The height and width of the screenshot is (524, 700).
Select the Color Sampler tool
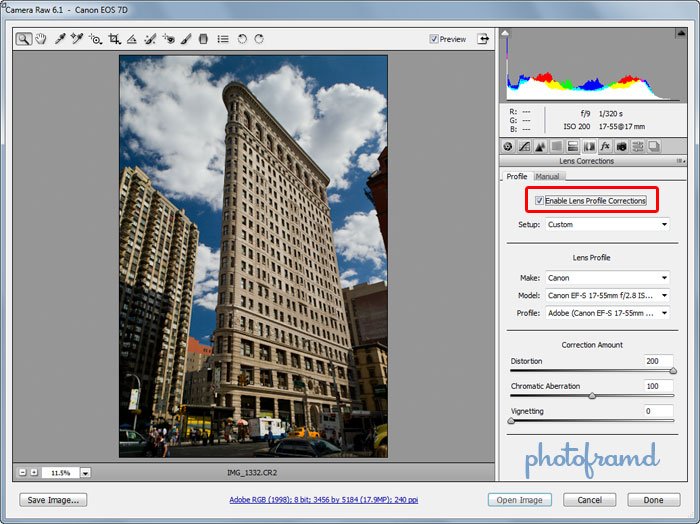pyautogui.click(x=77, y=39)
